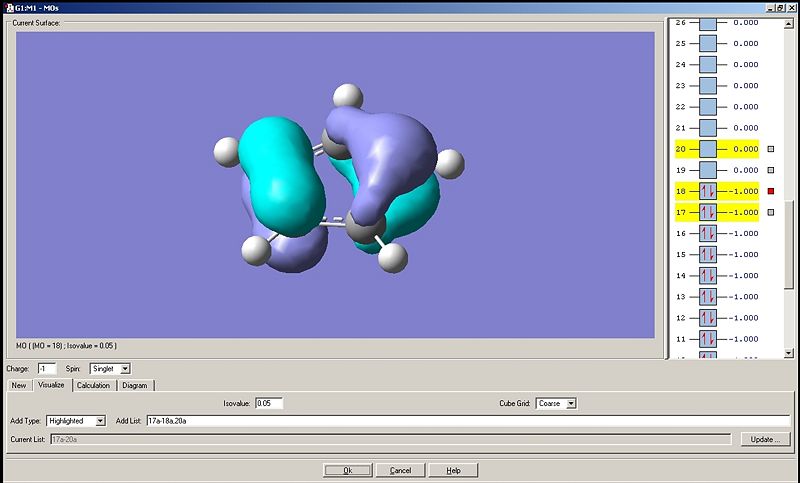Click the 0.000 energy of orbital 23
The image size is (800, 483).
click(746, 86)
